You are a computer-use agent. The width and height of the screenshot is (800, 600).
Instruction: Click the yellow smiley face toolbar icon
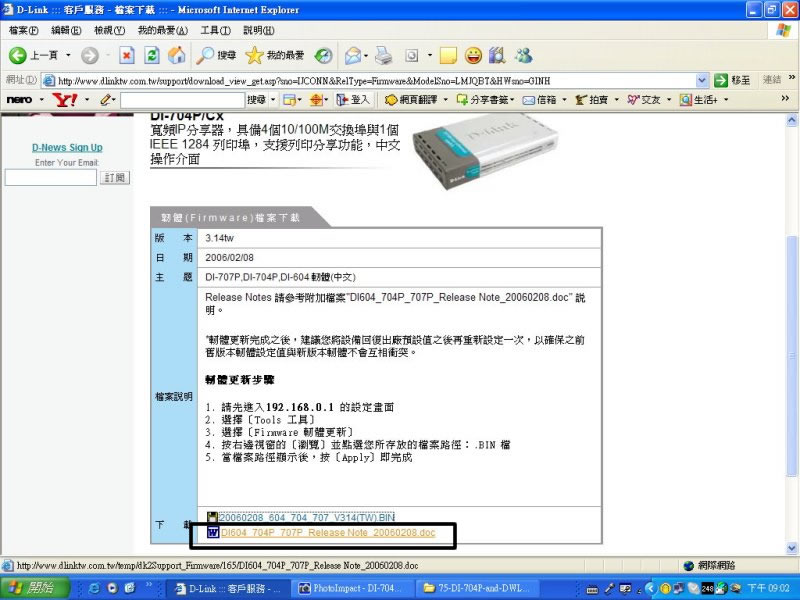473,55
